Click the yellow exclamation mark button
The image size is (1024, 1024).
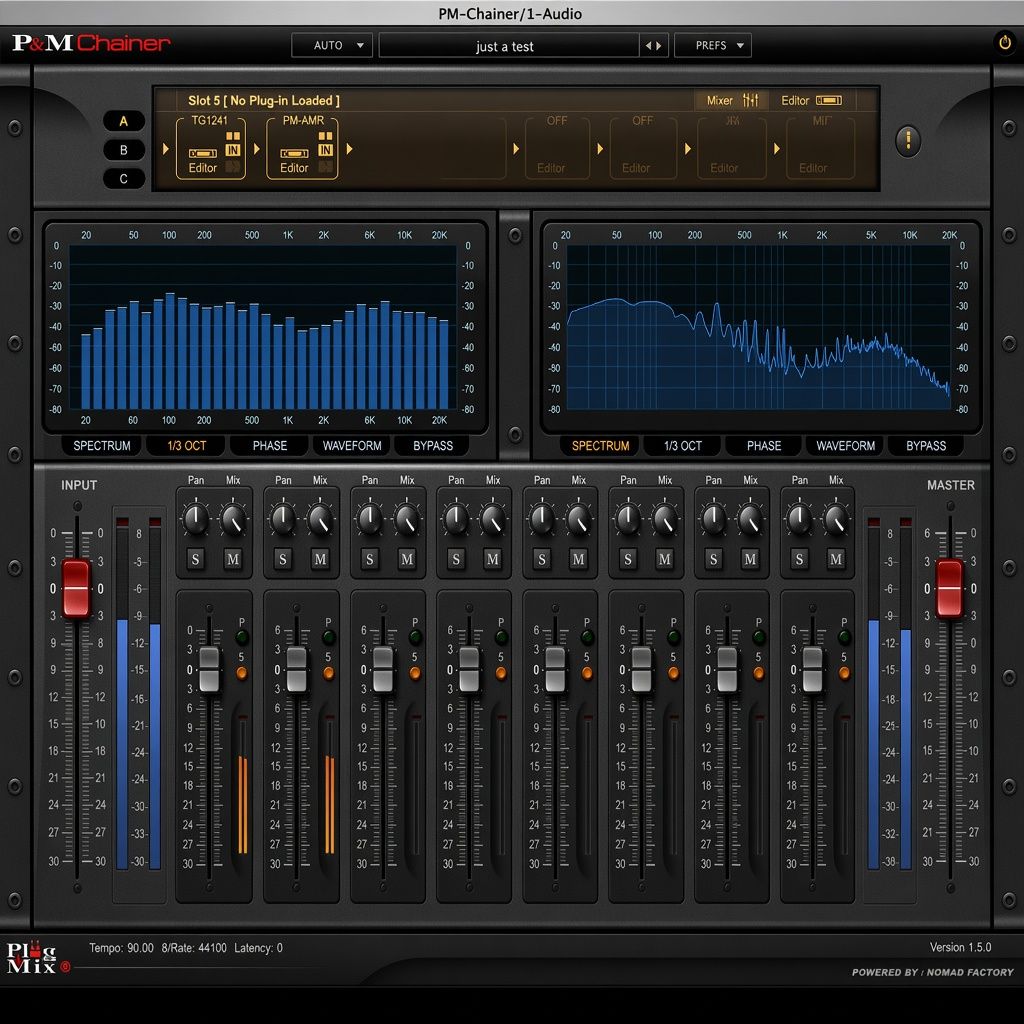(908, 140)
